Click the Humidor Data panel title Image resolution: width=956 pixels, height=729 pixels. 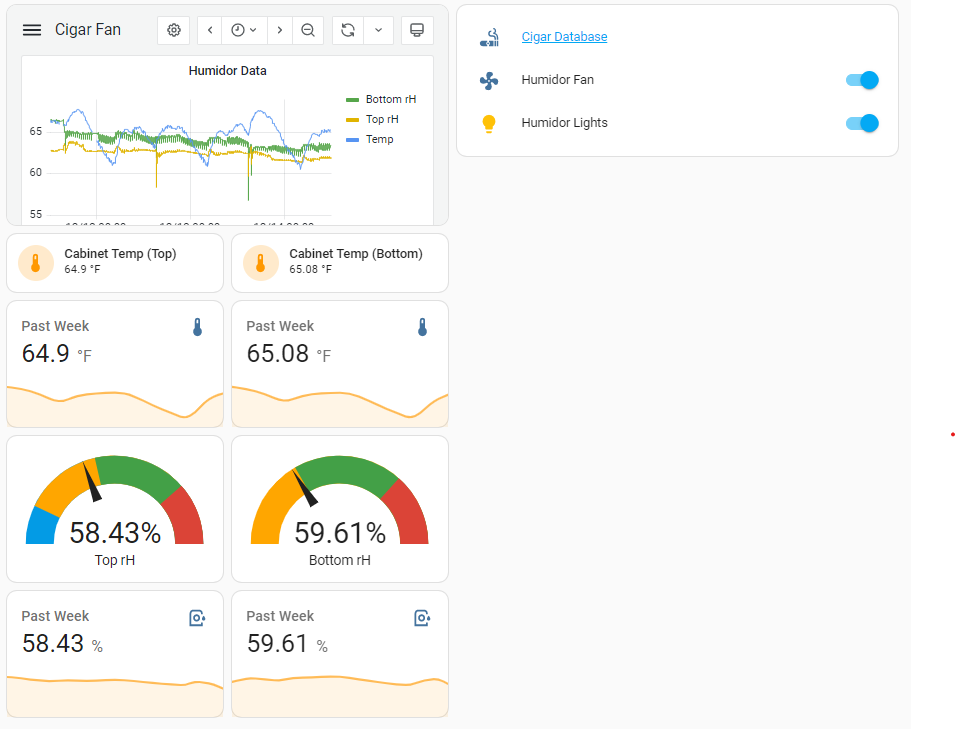(x=227, y=71)
